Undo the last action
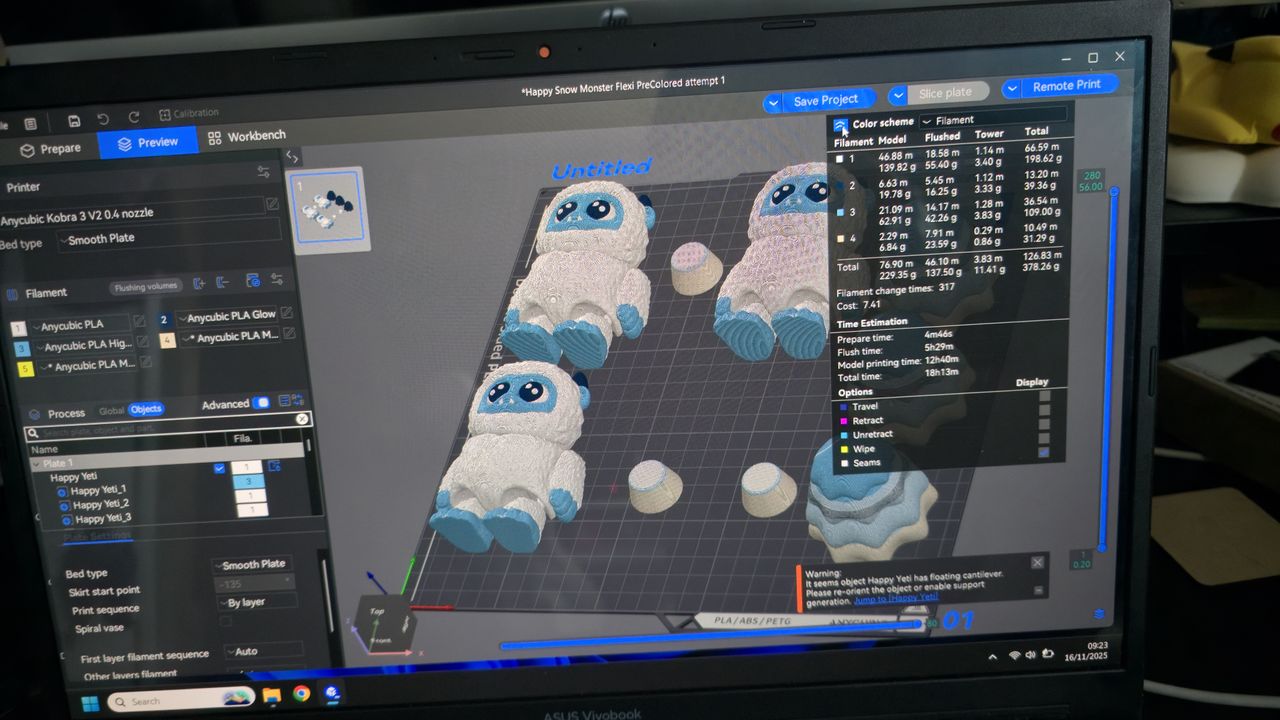1280x720 pixels. click(x=103, y=119)
